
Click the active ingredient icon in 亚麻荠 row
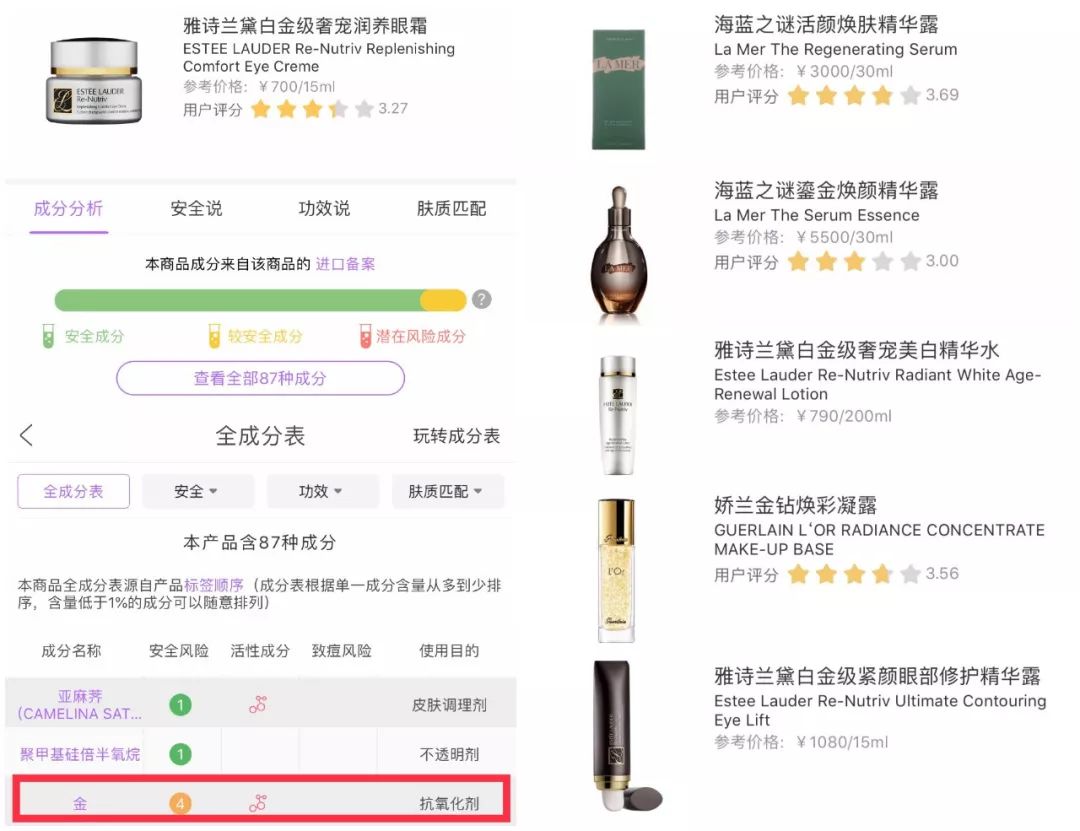[258, 704]
